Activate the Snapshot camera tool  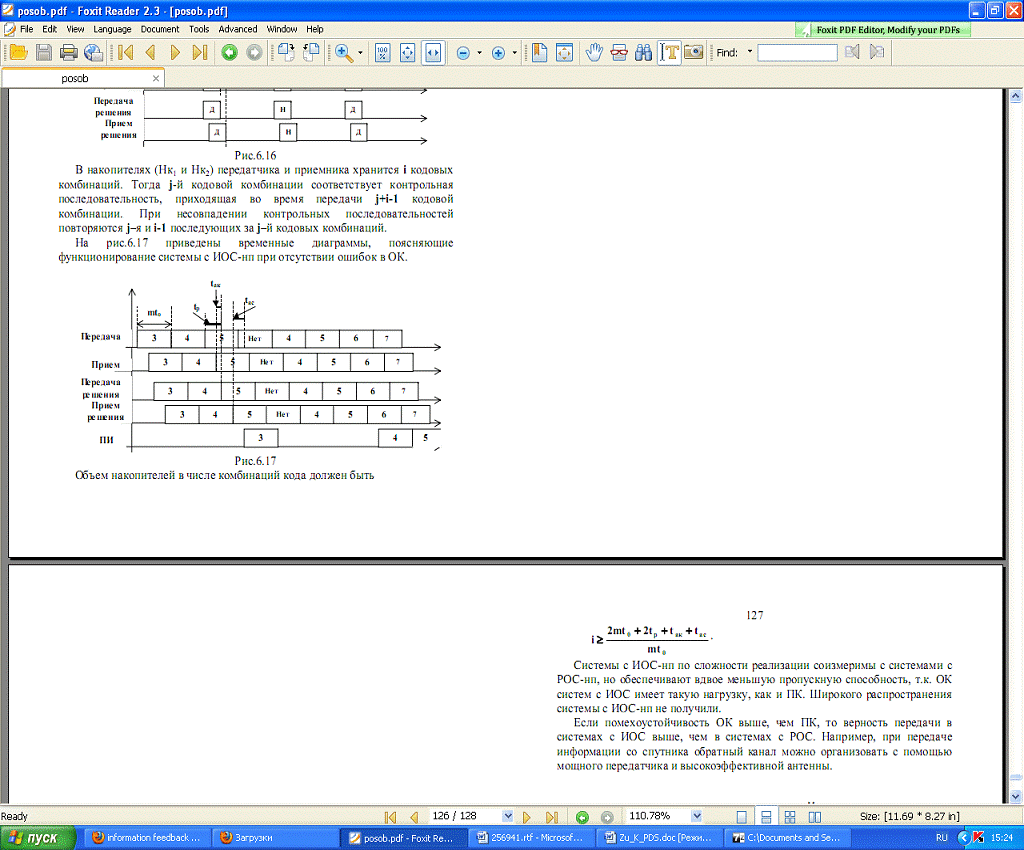click(694, 52)
